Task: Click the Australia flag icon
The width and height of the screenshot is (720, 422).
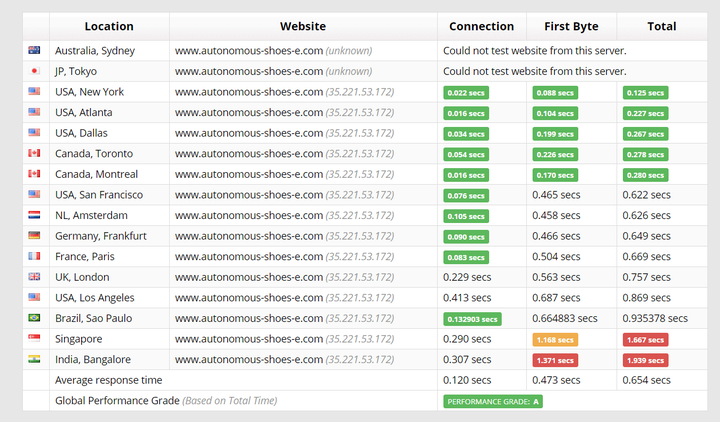Action: tap(34, 50)
